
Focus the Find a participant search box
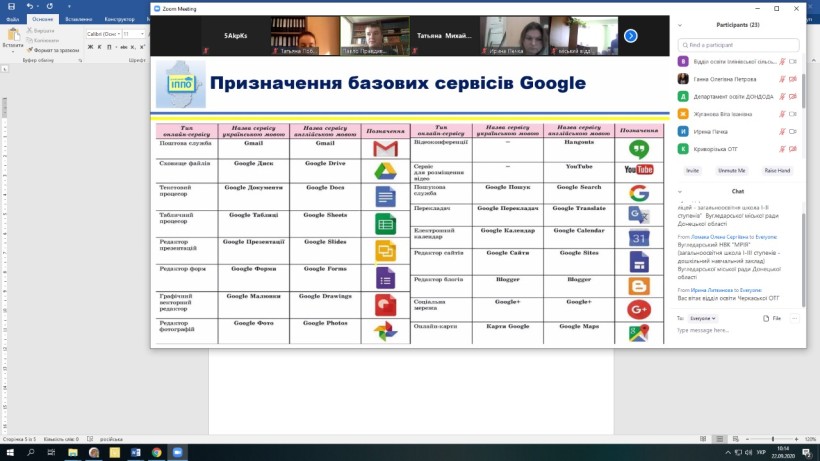pyautogui.click(x=738, y=45)
